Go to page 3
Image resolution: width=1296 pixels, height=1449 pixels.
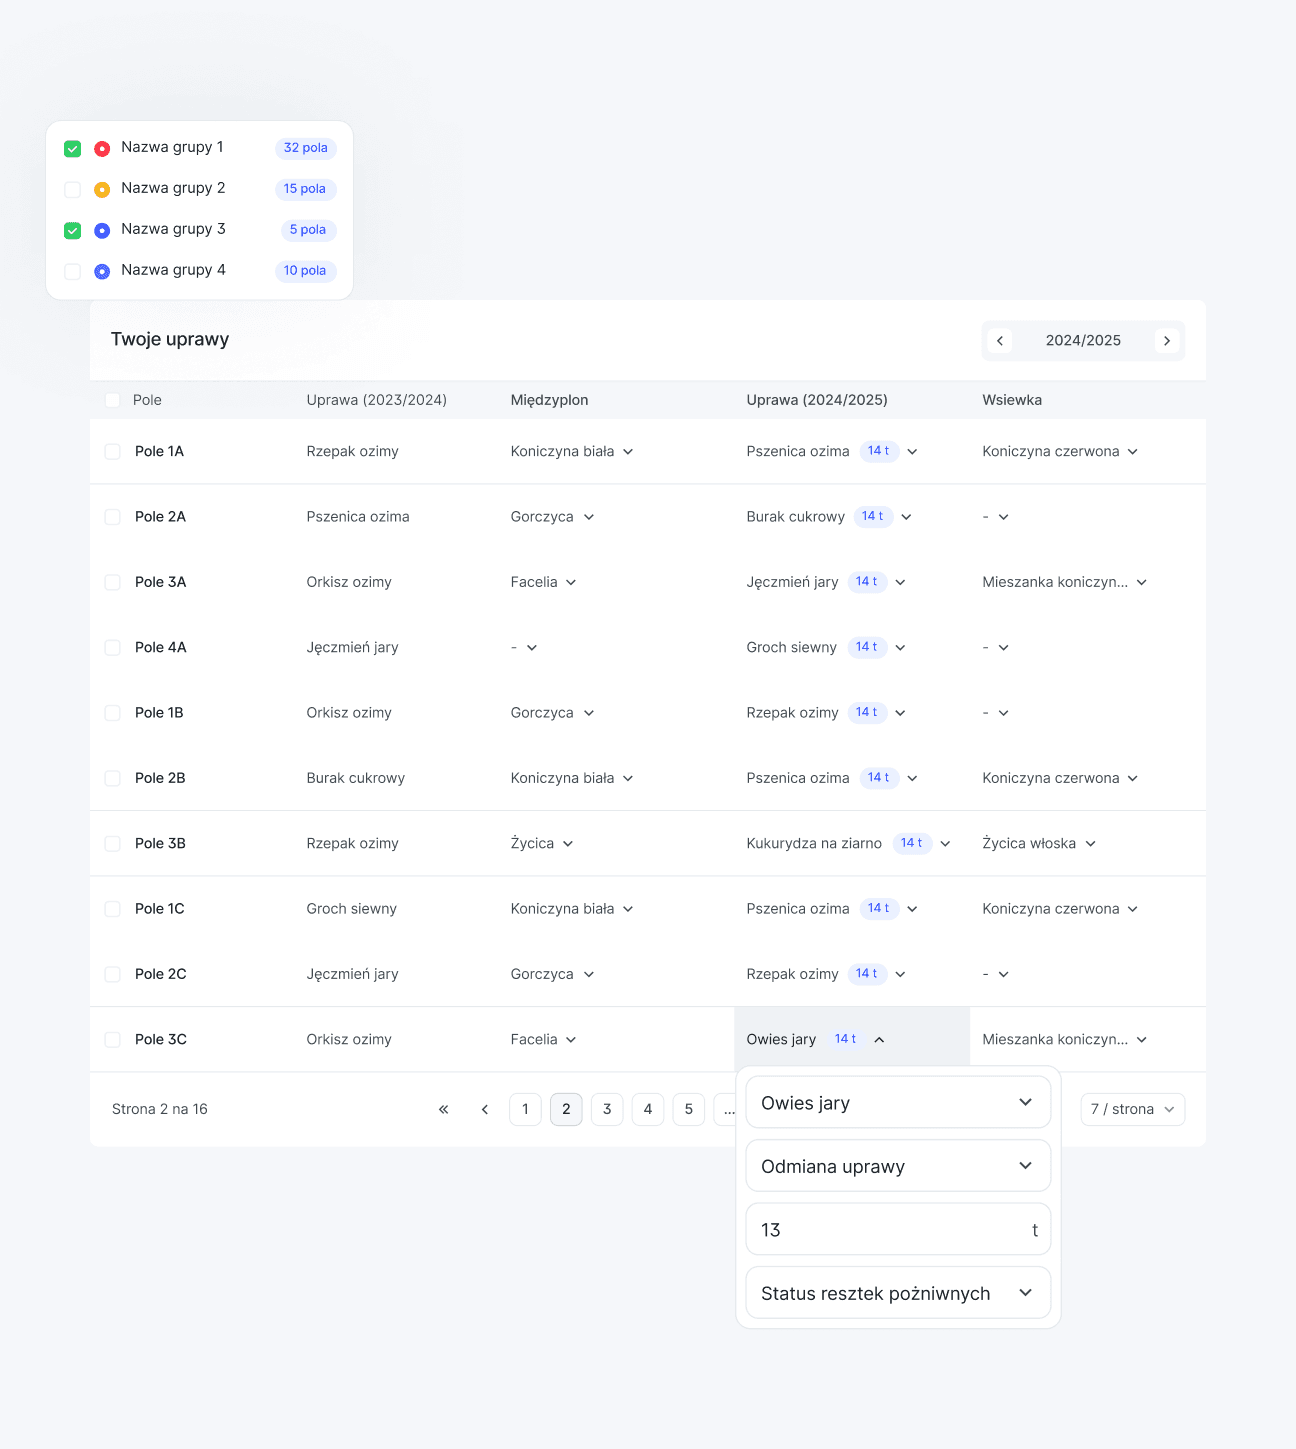tap(607, 1109)
